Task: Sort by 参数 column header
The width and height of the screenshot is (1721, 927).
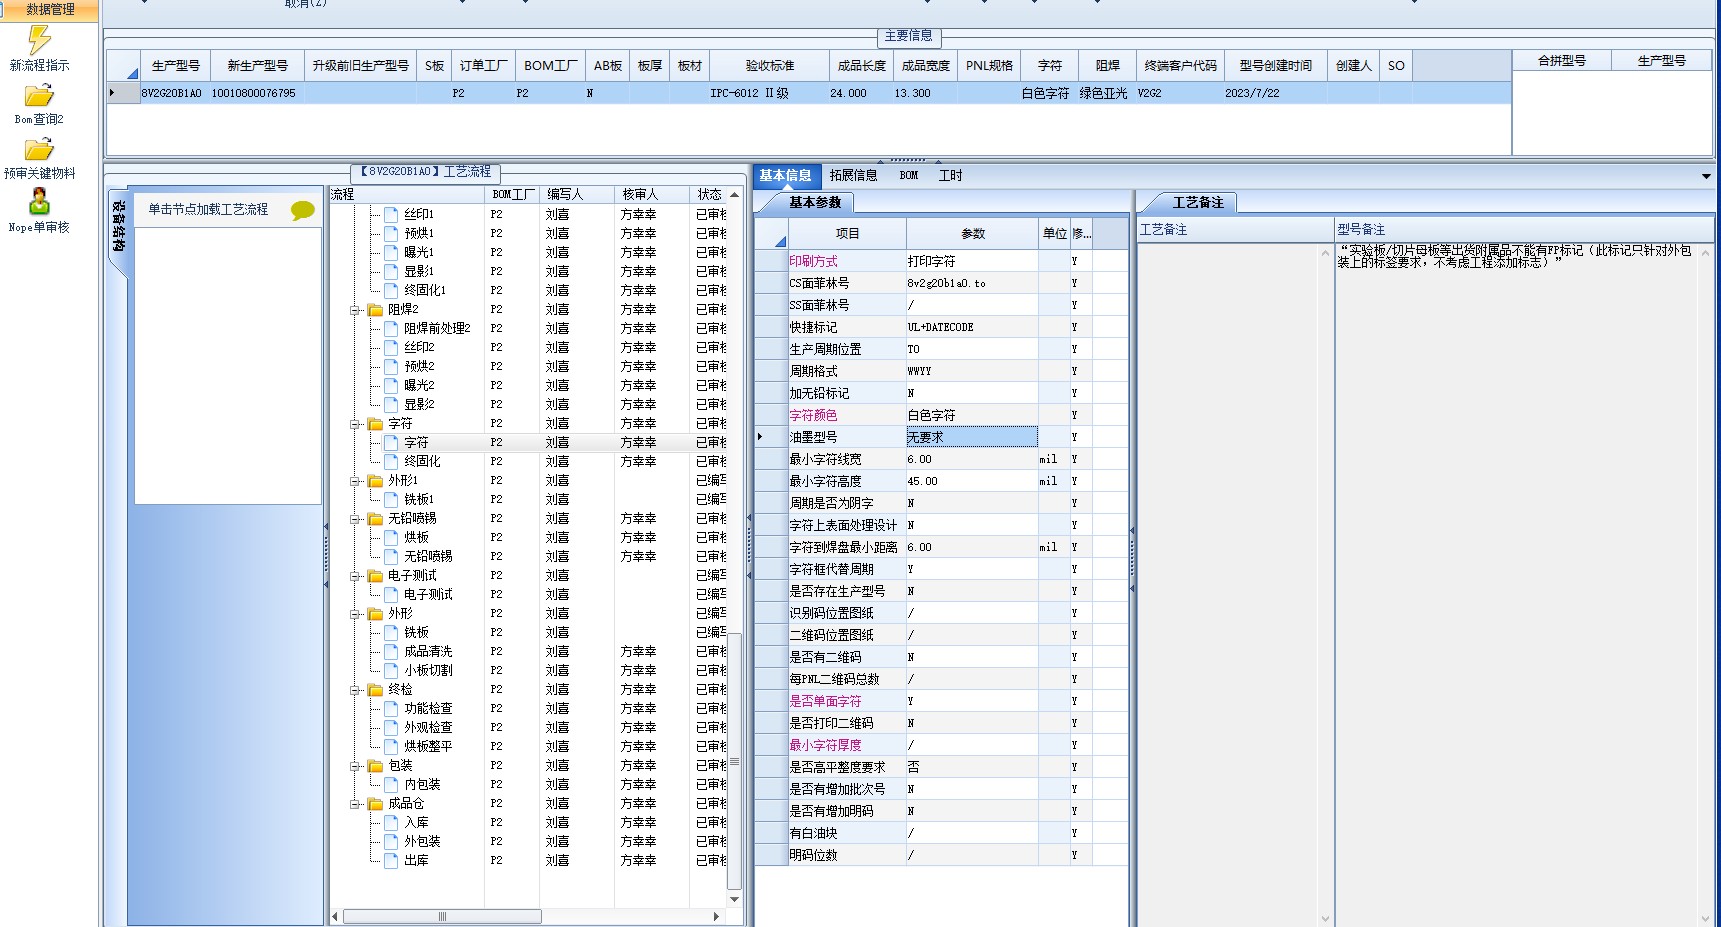Action: [x=972, y=233]
